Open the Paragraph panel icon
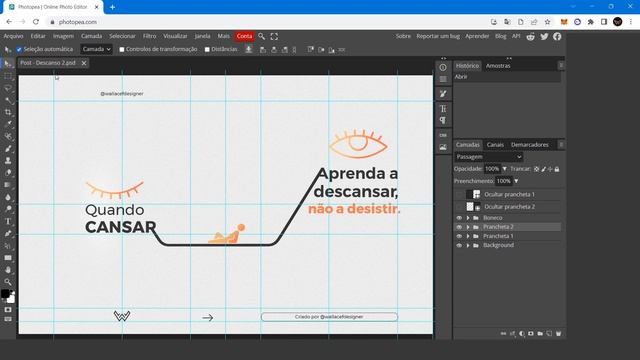The height and width of the screenshot is (360, 640). (443, 120)
